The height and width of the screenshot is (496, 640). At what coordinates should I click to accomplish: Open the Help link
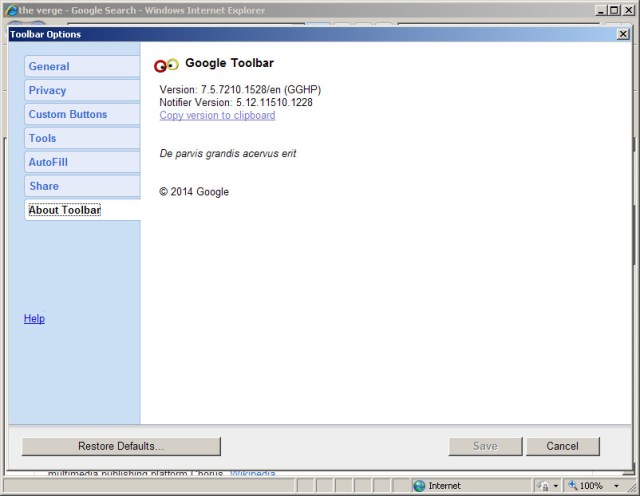point(34,318)
